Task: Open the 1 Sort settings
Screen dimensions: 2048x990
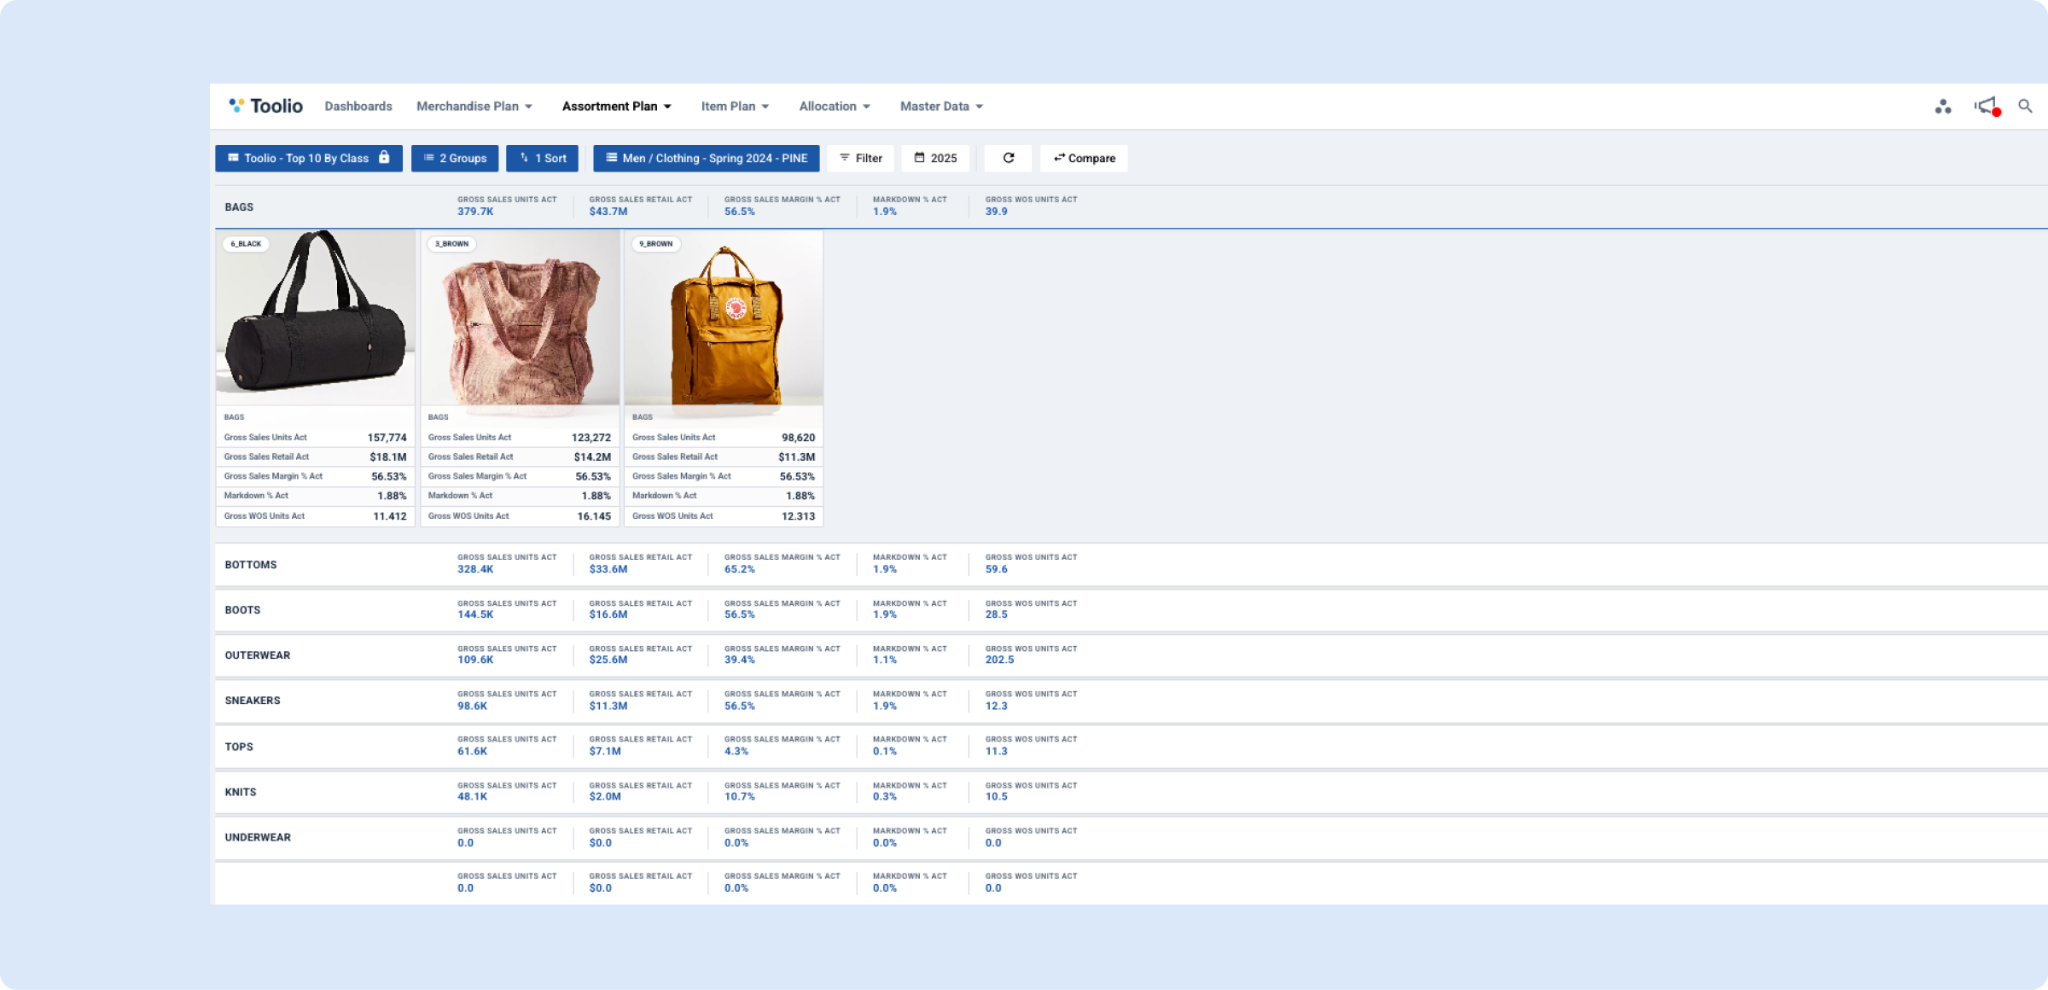Action: pyautogui.click(x=542, y=158)
